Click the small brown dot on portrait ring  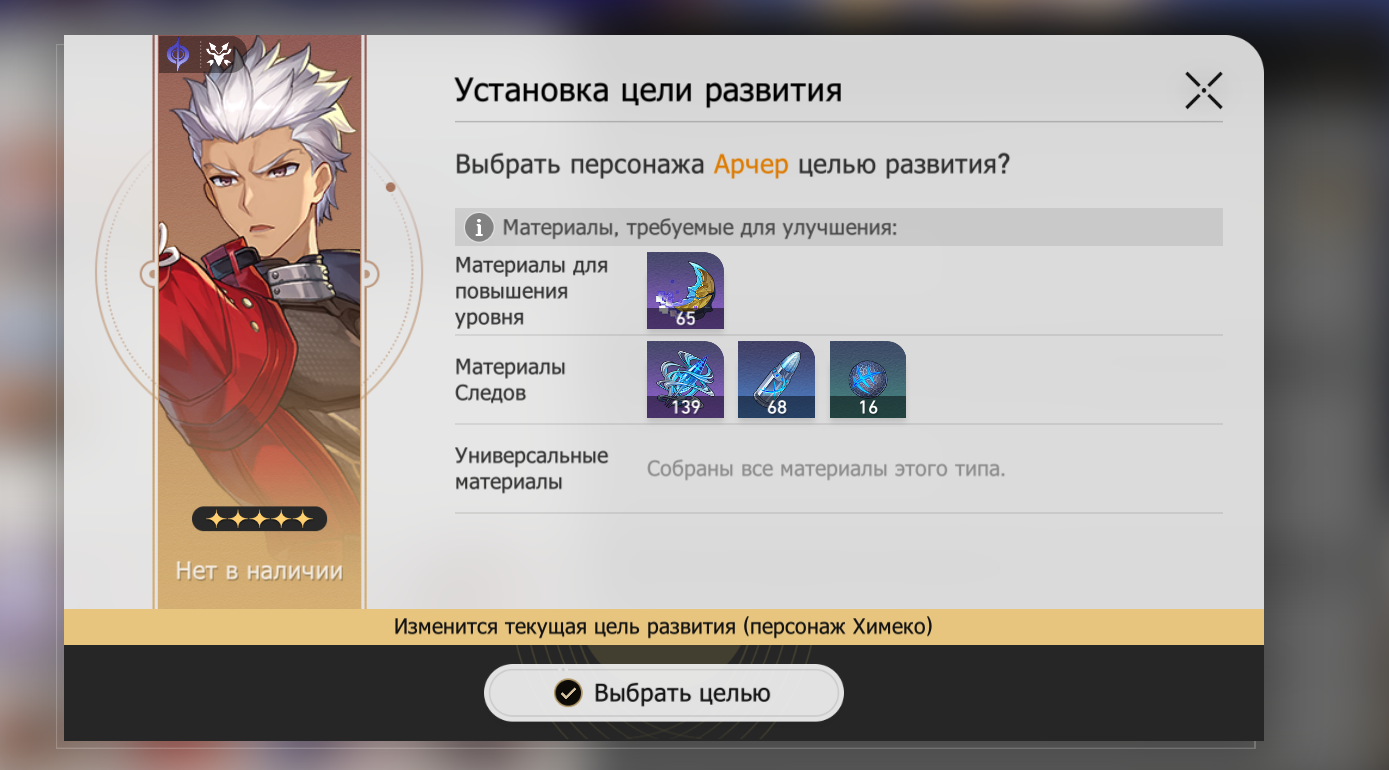[391, 187]
